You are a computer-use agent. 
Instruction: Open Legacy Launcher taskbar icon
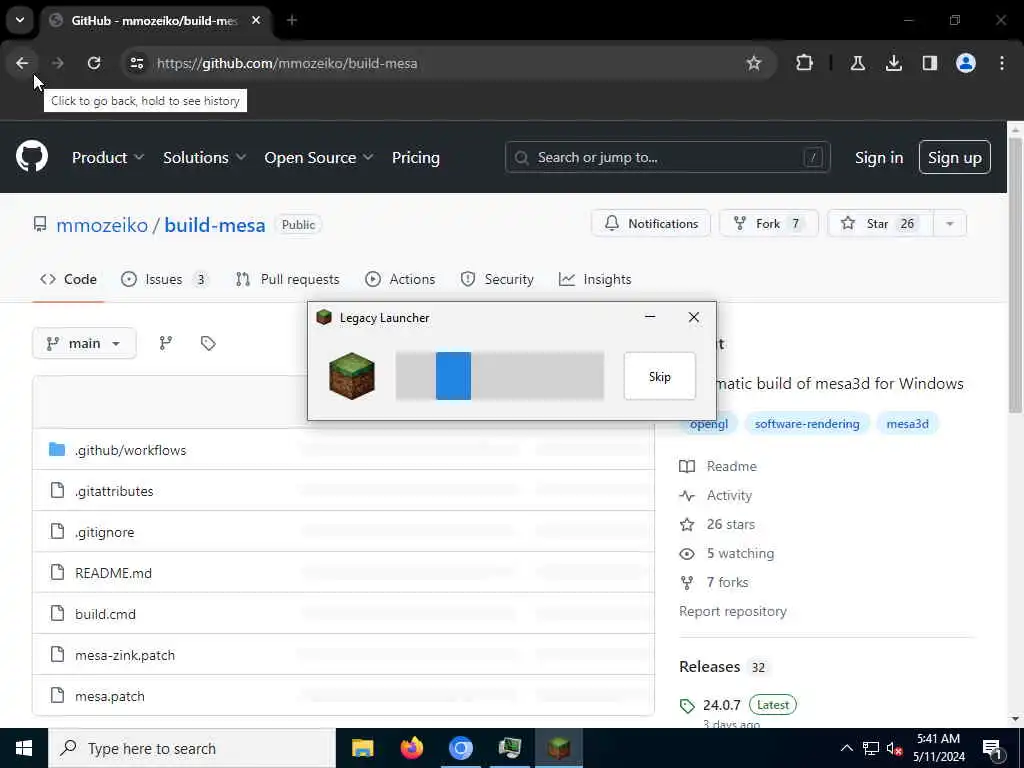pos(559,748)
